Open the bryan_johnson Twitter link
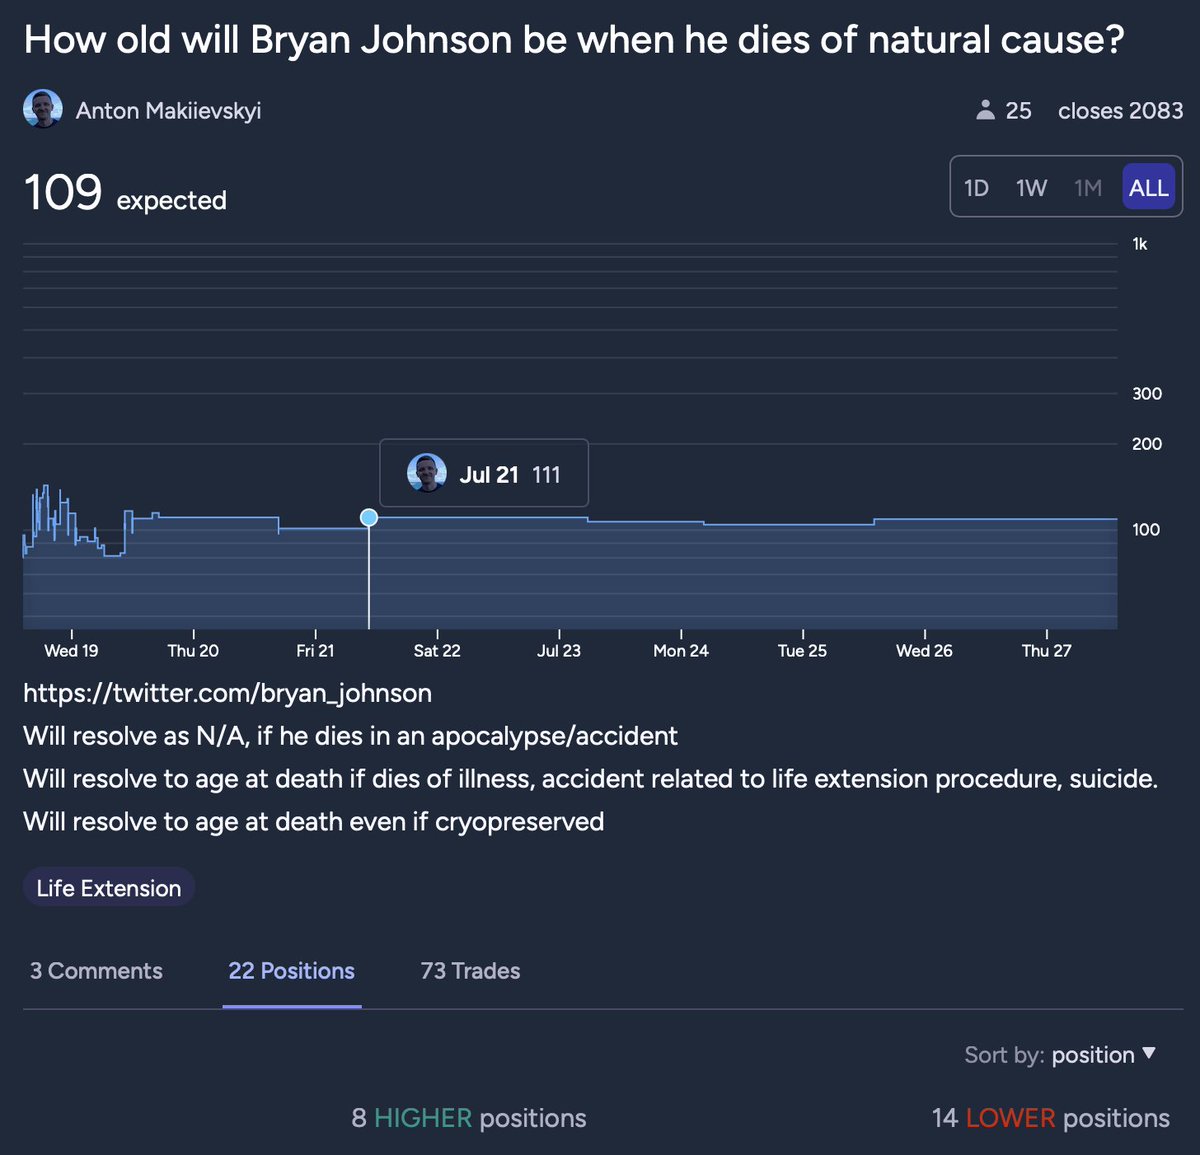This screenshot has height=1155, width=1200. coord(227,693)
